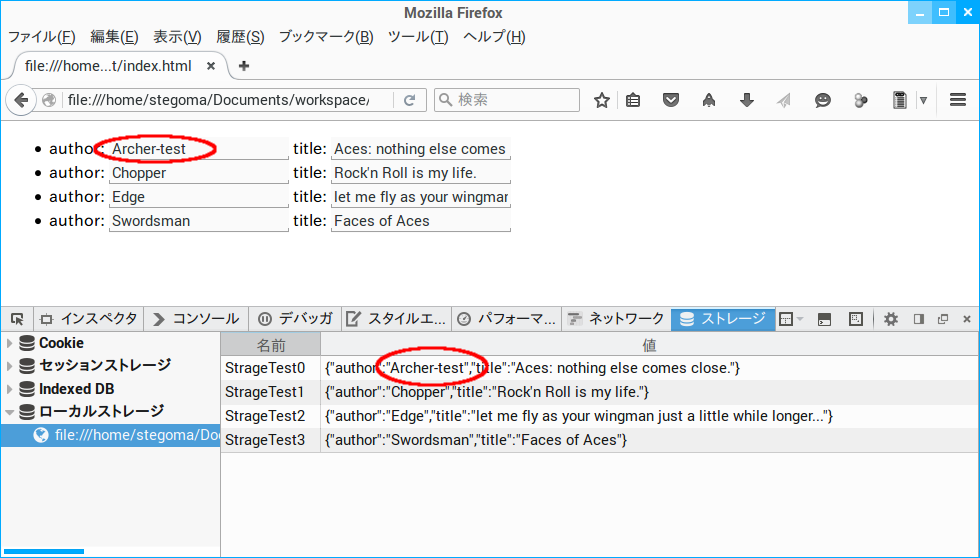Sort by the 値 column header
This screenshot has width=980, height=558.
pyautogui.click(x=649, y=344)
